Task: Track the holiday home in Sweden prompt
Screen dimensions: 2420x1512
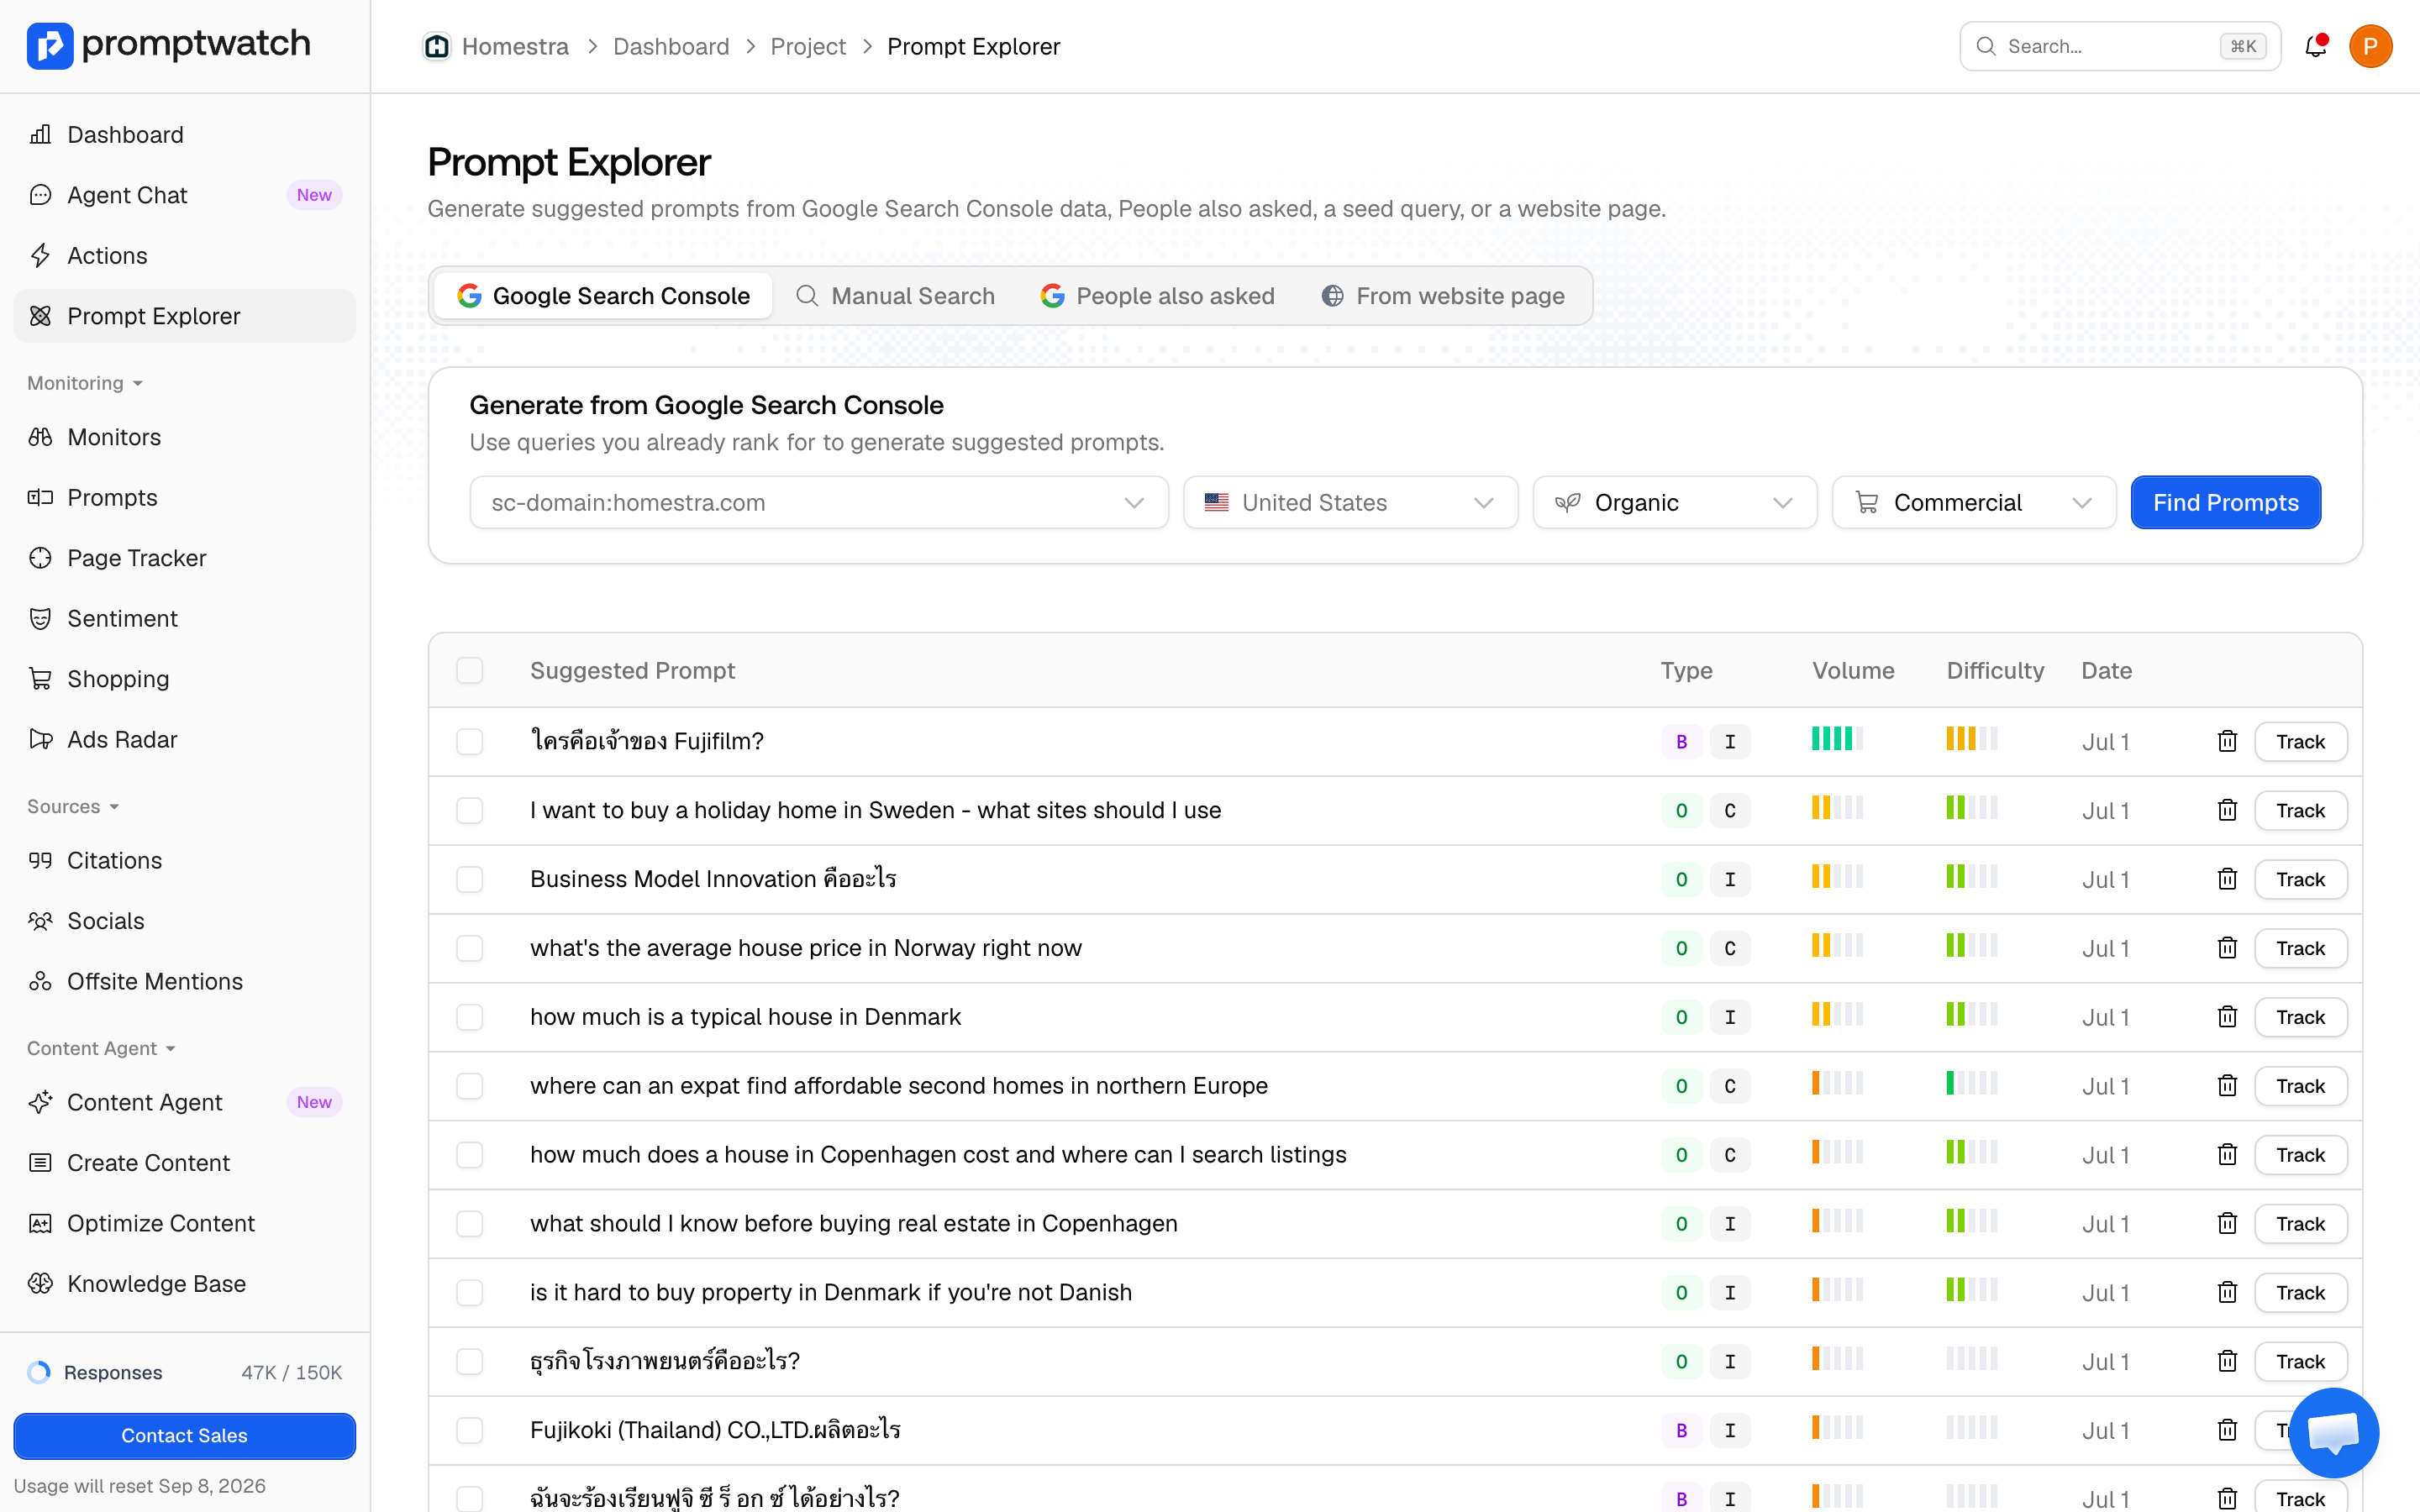Action: pos(2300,810)
